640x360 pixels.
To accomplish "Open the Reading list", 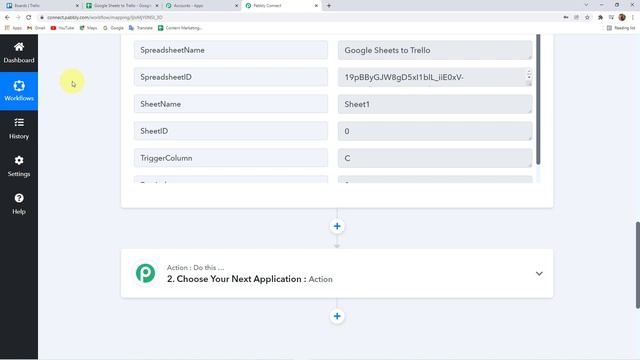I will tap(621, 28).
